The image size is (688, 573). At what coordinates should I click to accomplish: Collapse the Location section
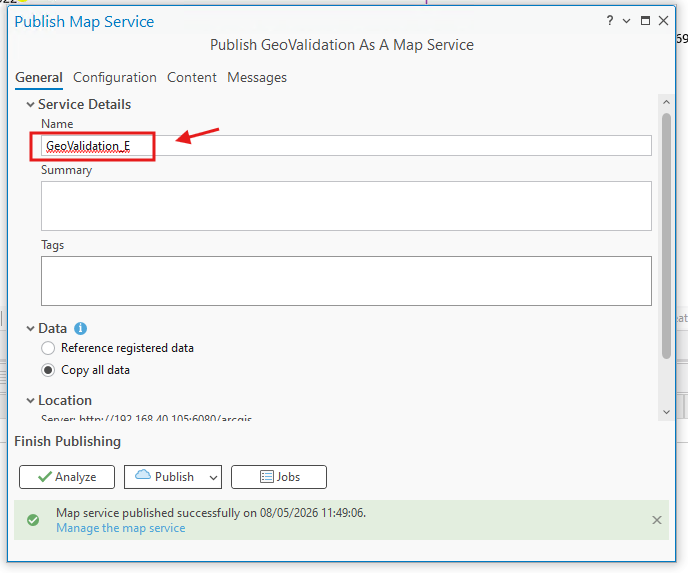(x=30, y=400)
